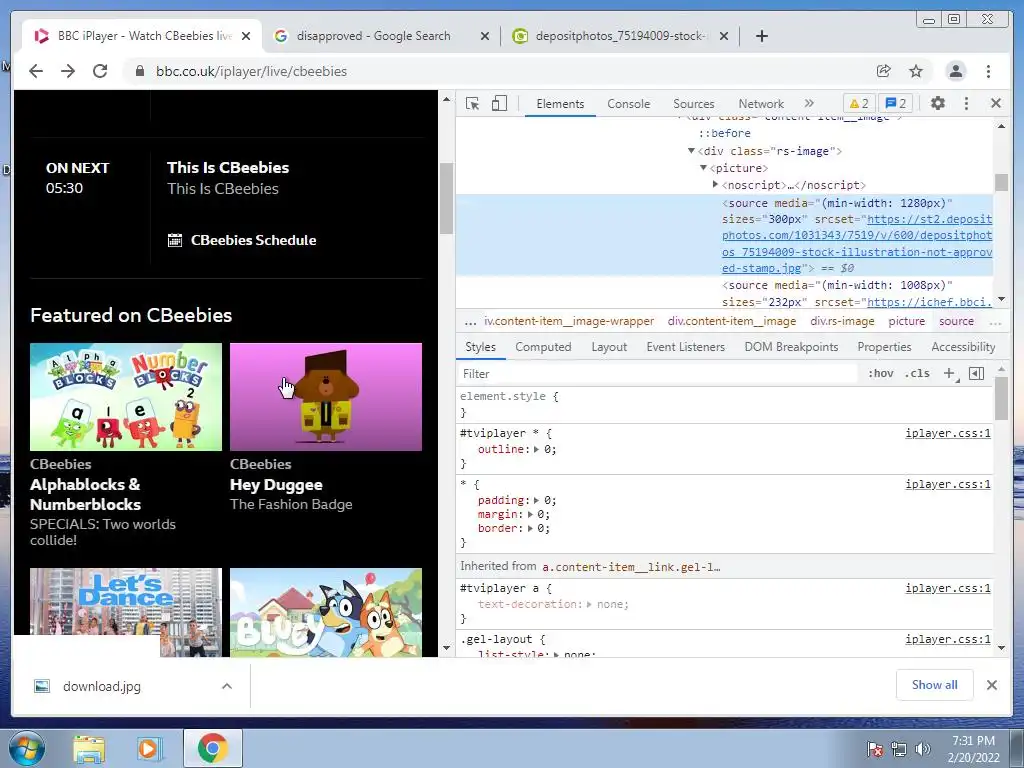Click breadcrumb picture element
1024x768 pixels.
(x=906, y=321)
